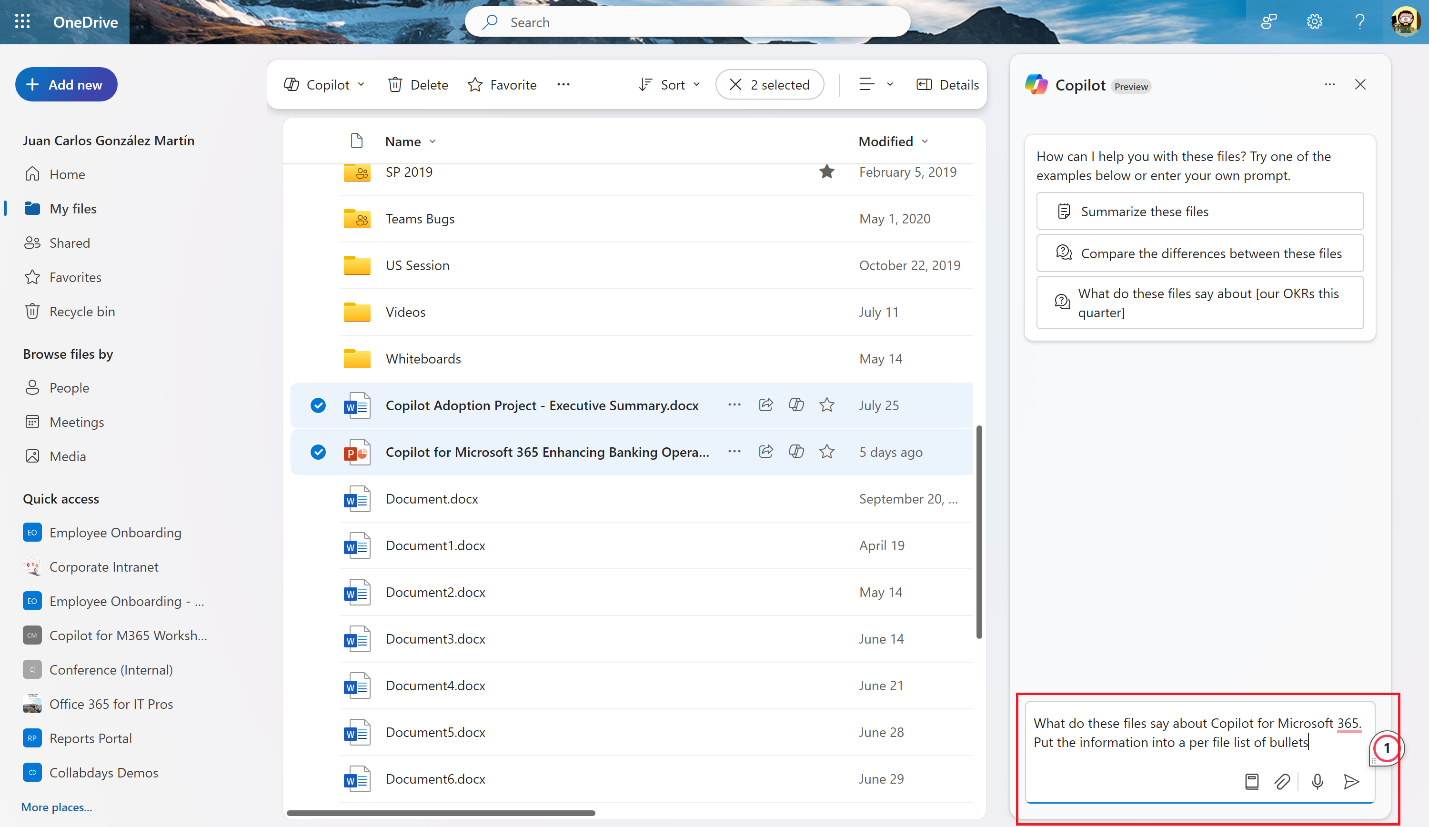This screenshot has width=1429, height=827.
Task: Open the Copilot prompt library icon
Action: point(1252,781)
